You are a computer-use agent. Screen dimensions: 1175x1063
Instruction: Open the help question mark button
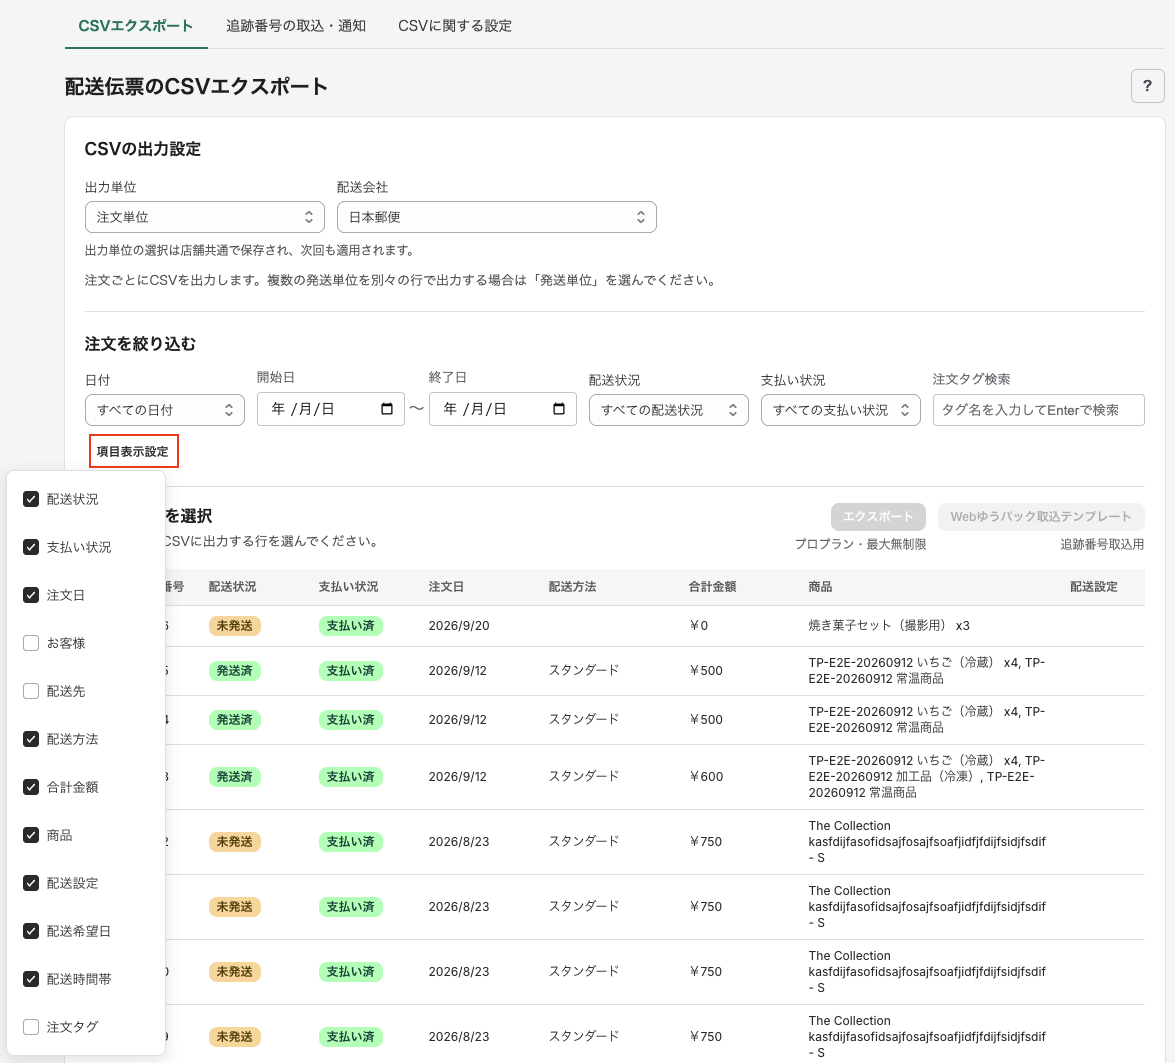point(1147,86)
